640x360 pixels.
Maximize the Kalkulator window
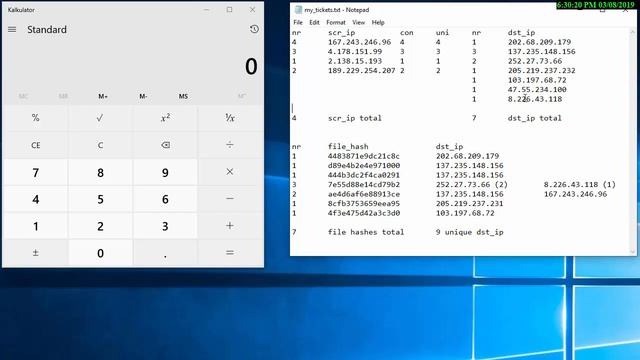click(229, 9)
